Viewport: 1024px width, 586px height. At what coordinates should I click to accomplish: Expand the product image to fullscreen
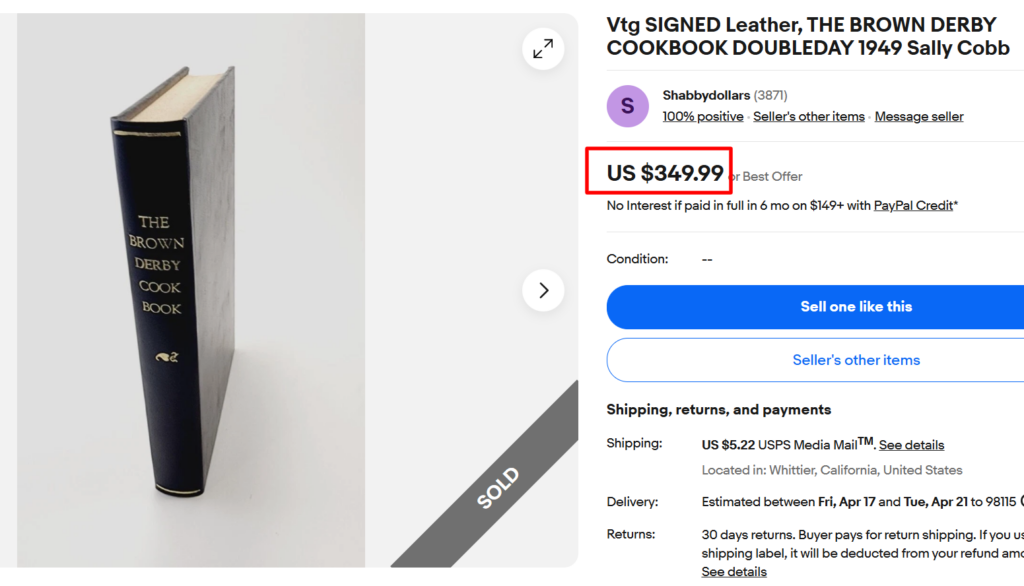pyautogui.click(x=543, y=48)
